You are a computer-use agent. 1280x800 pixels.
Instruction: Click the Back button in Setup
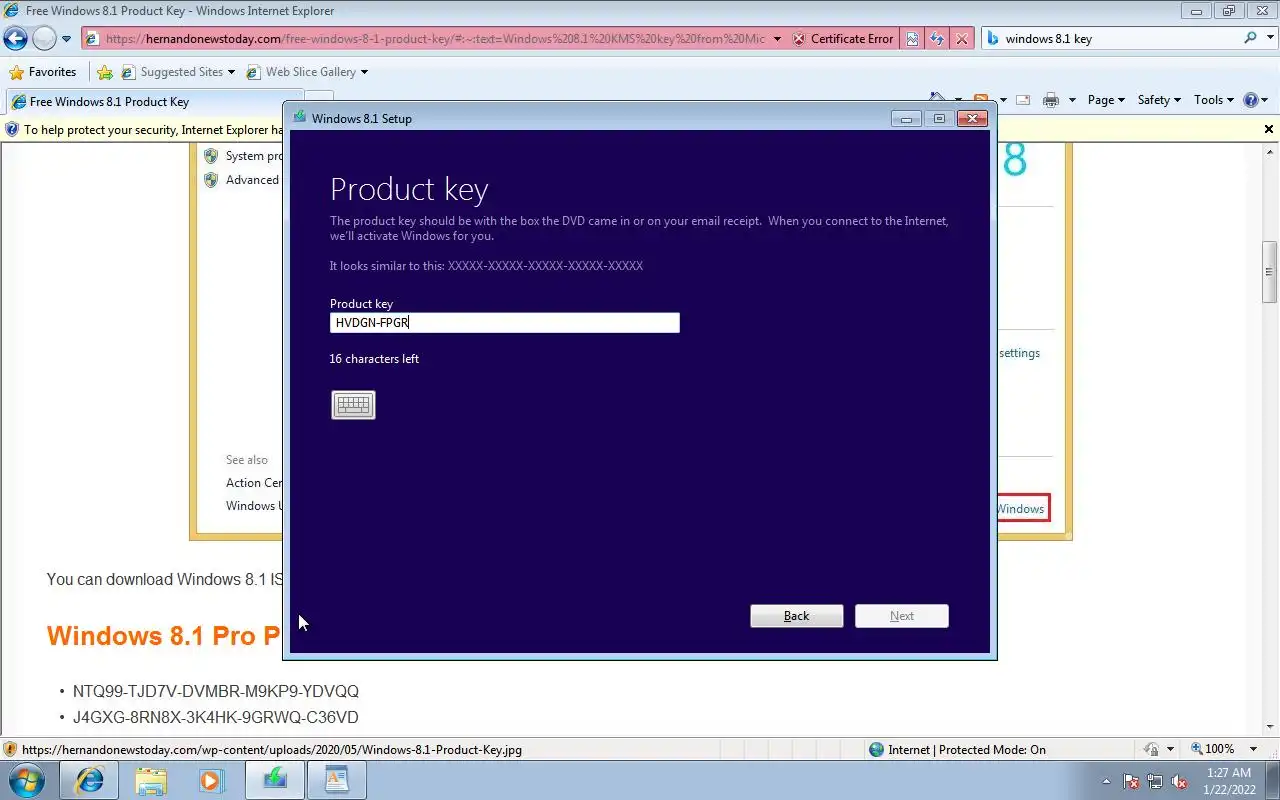[797, 616]
